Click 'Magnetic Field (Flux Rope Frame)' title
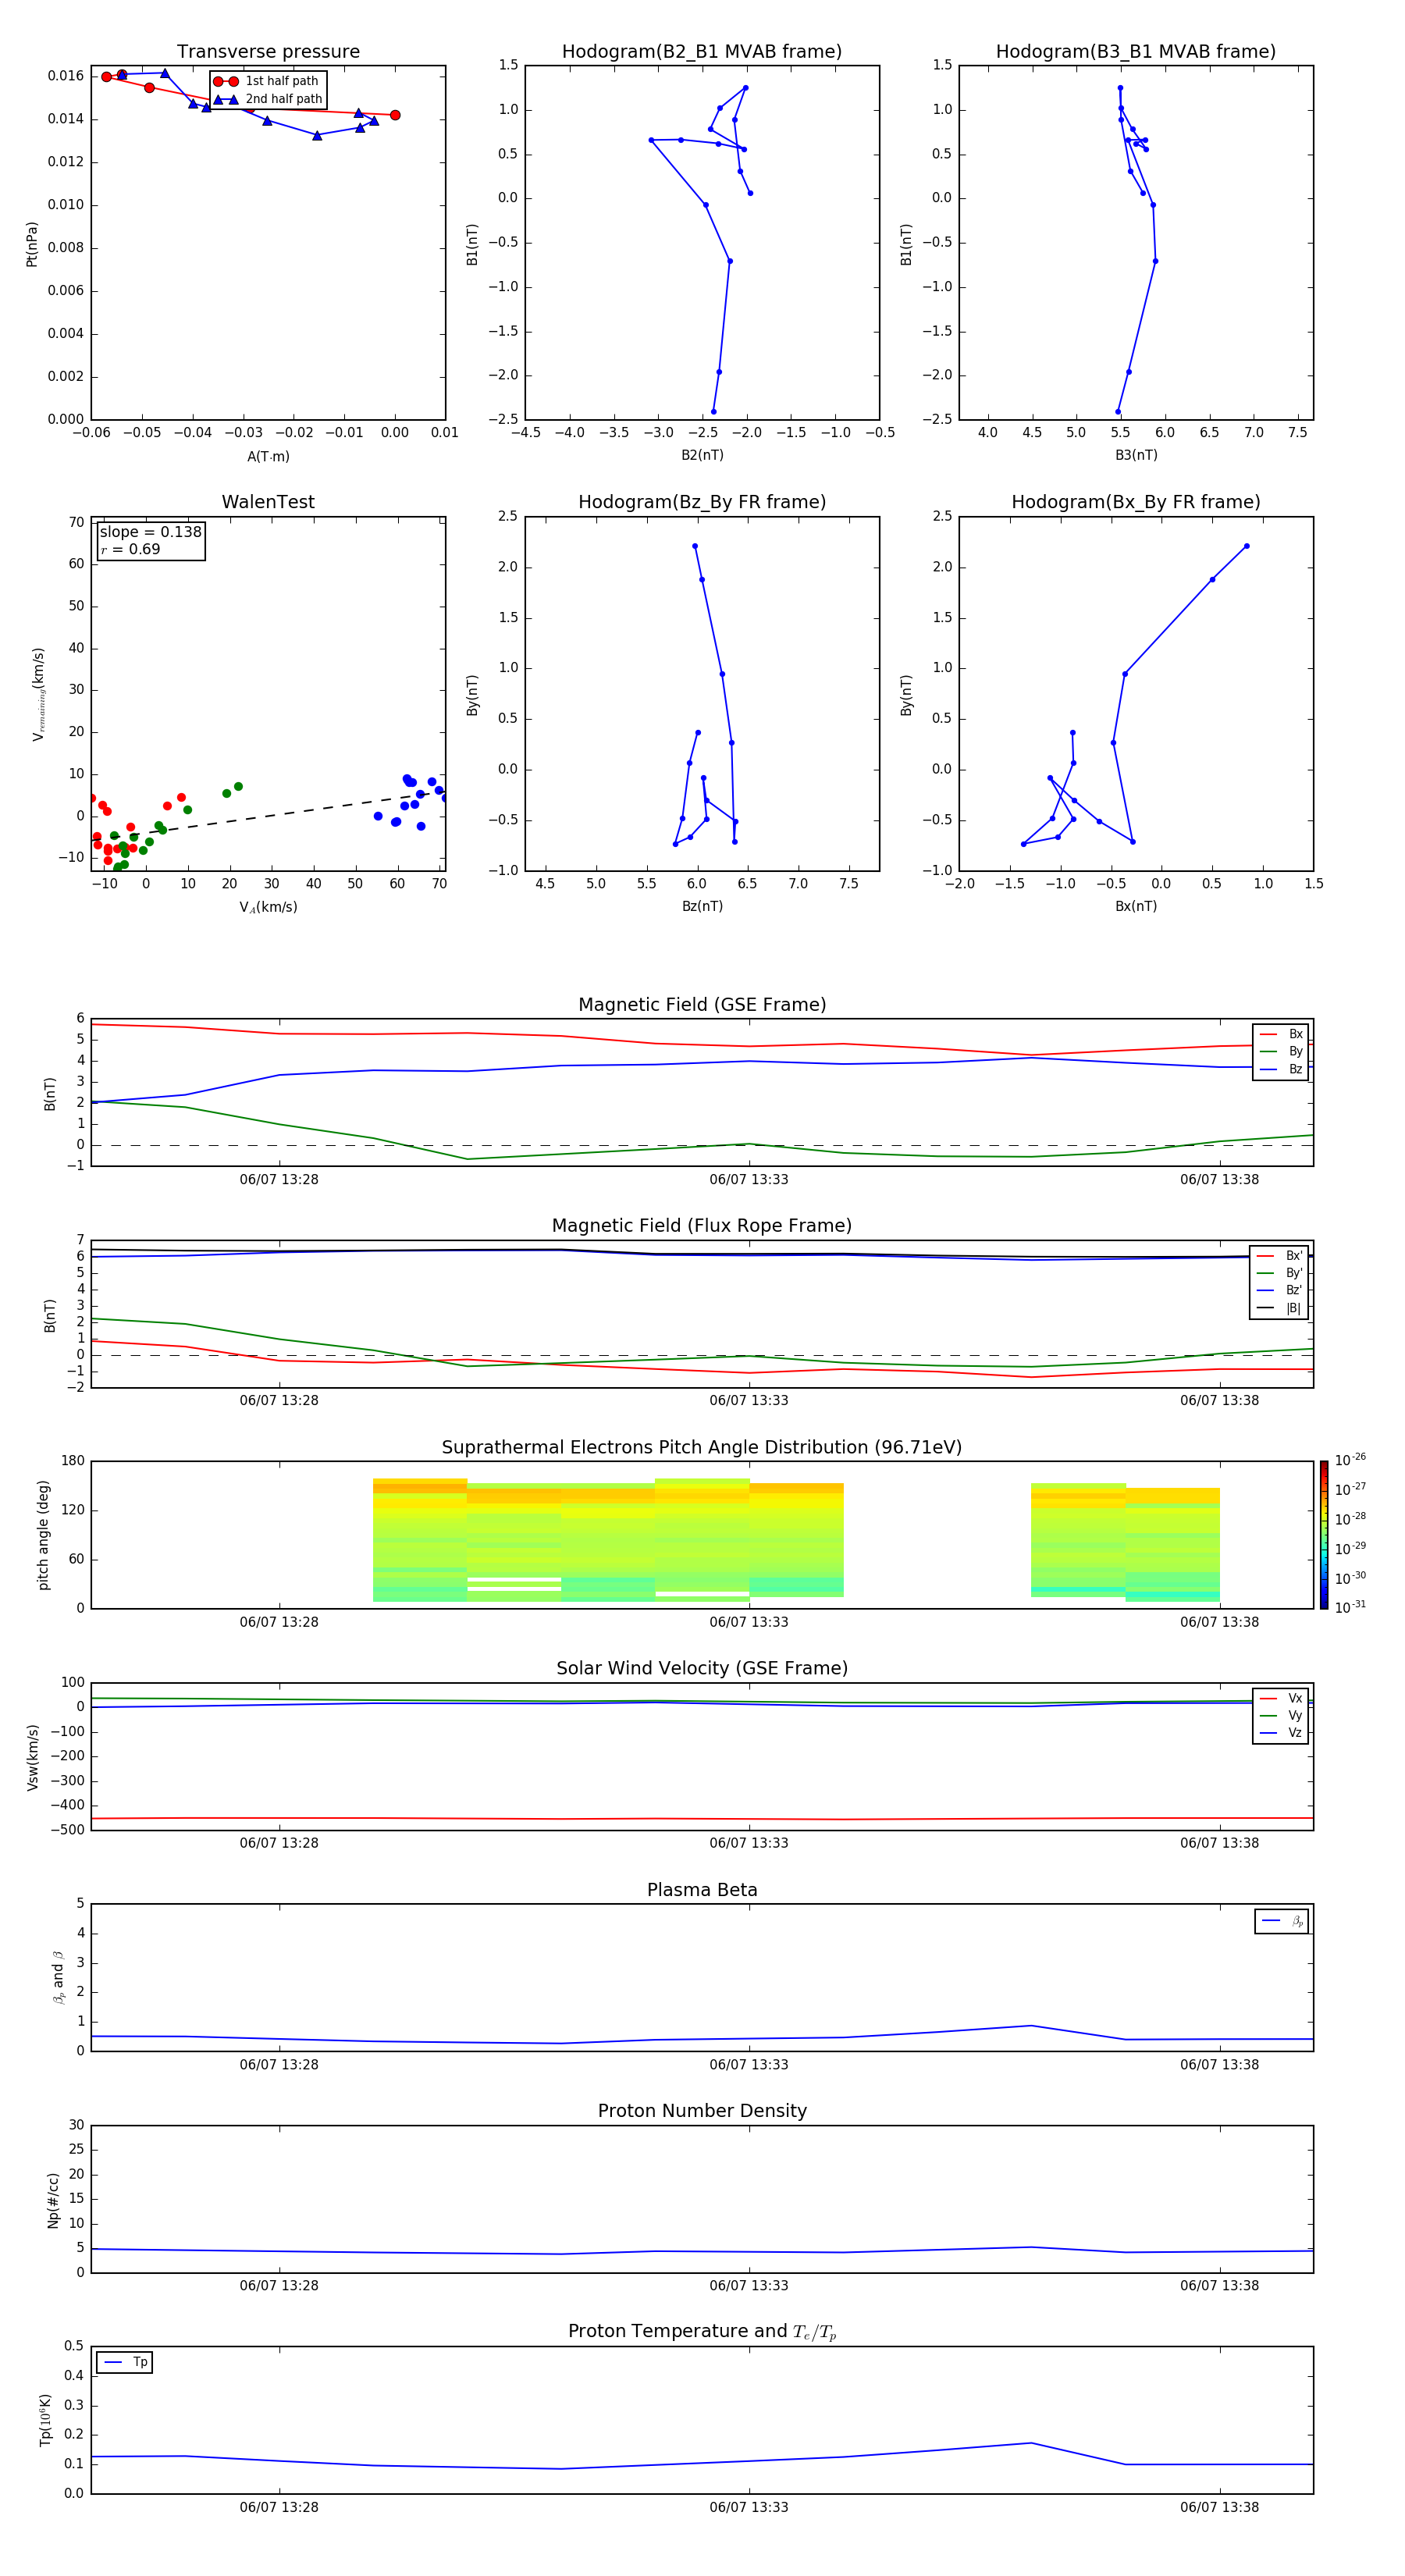 [x=702, y=1226]
